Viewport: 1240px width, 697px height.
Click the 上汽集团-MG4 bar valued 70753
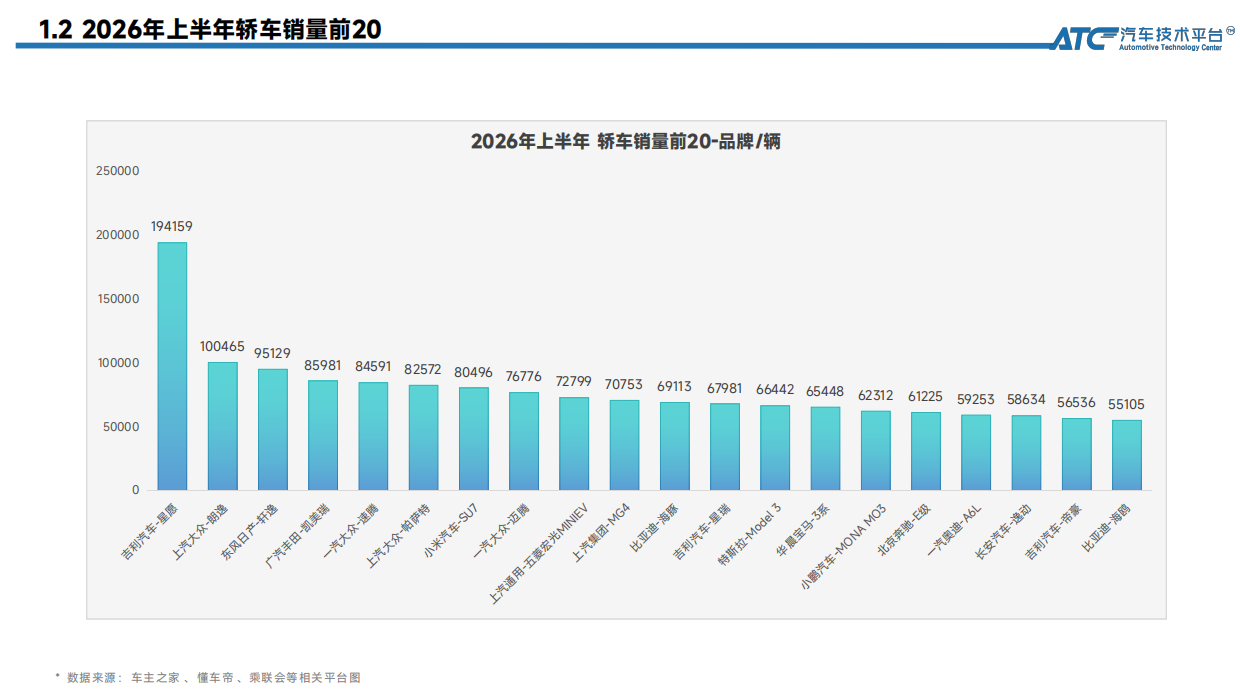(624, 445)
